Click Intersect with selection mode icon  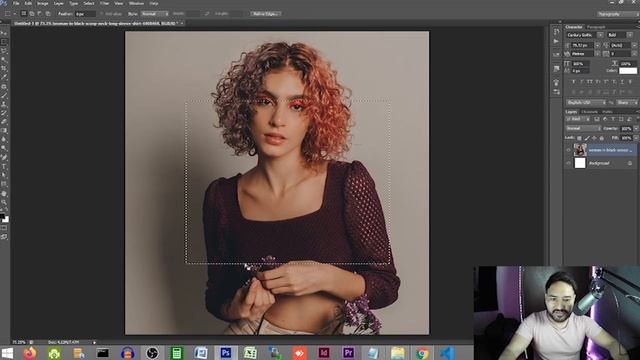[x=48, y=13]
